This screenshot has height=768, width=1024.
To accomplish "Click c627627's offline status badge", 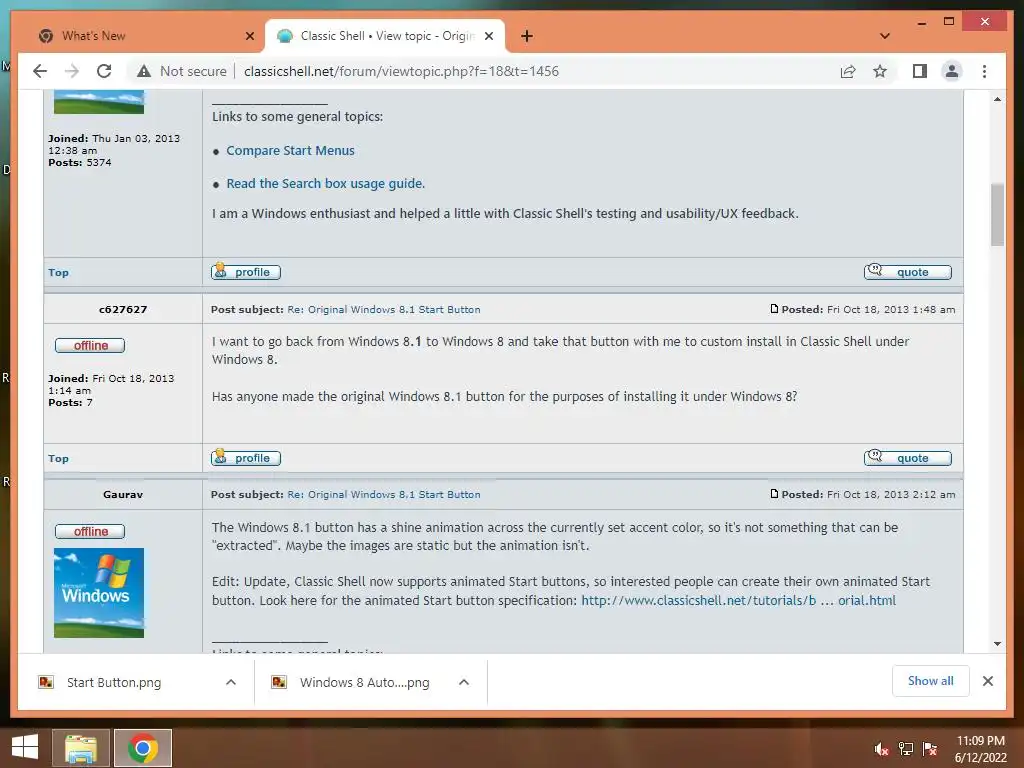I will (90, 345).
